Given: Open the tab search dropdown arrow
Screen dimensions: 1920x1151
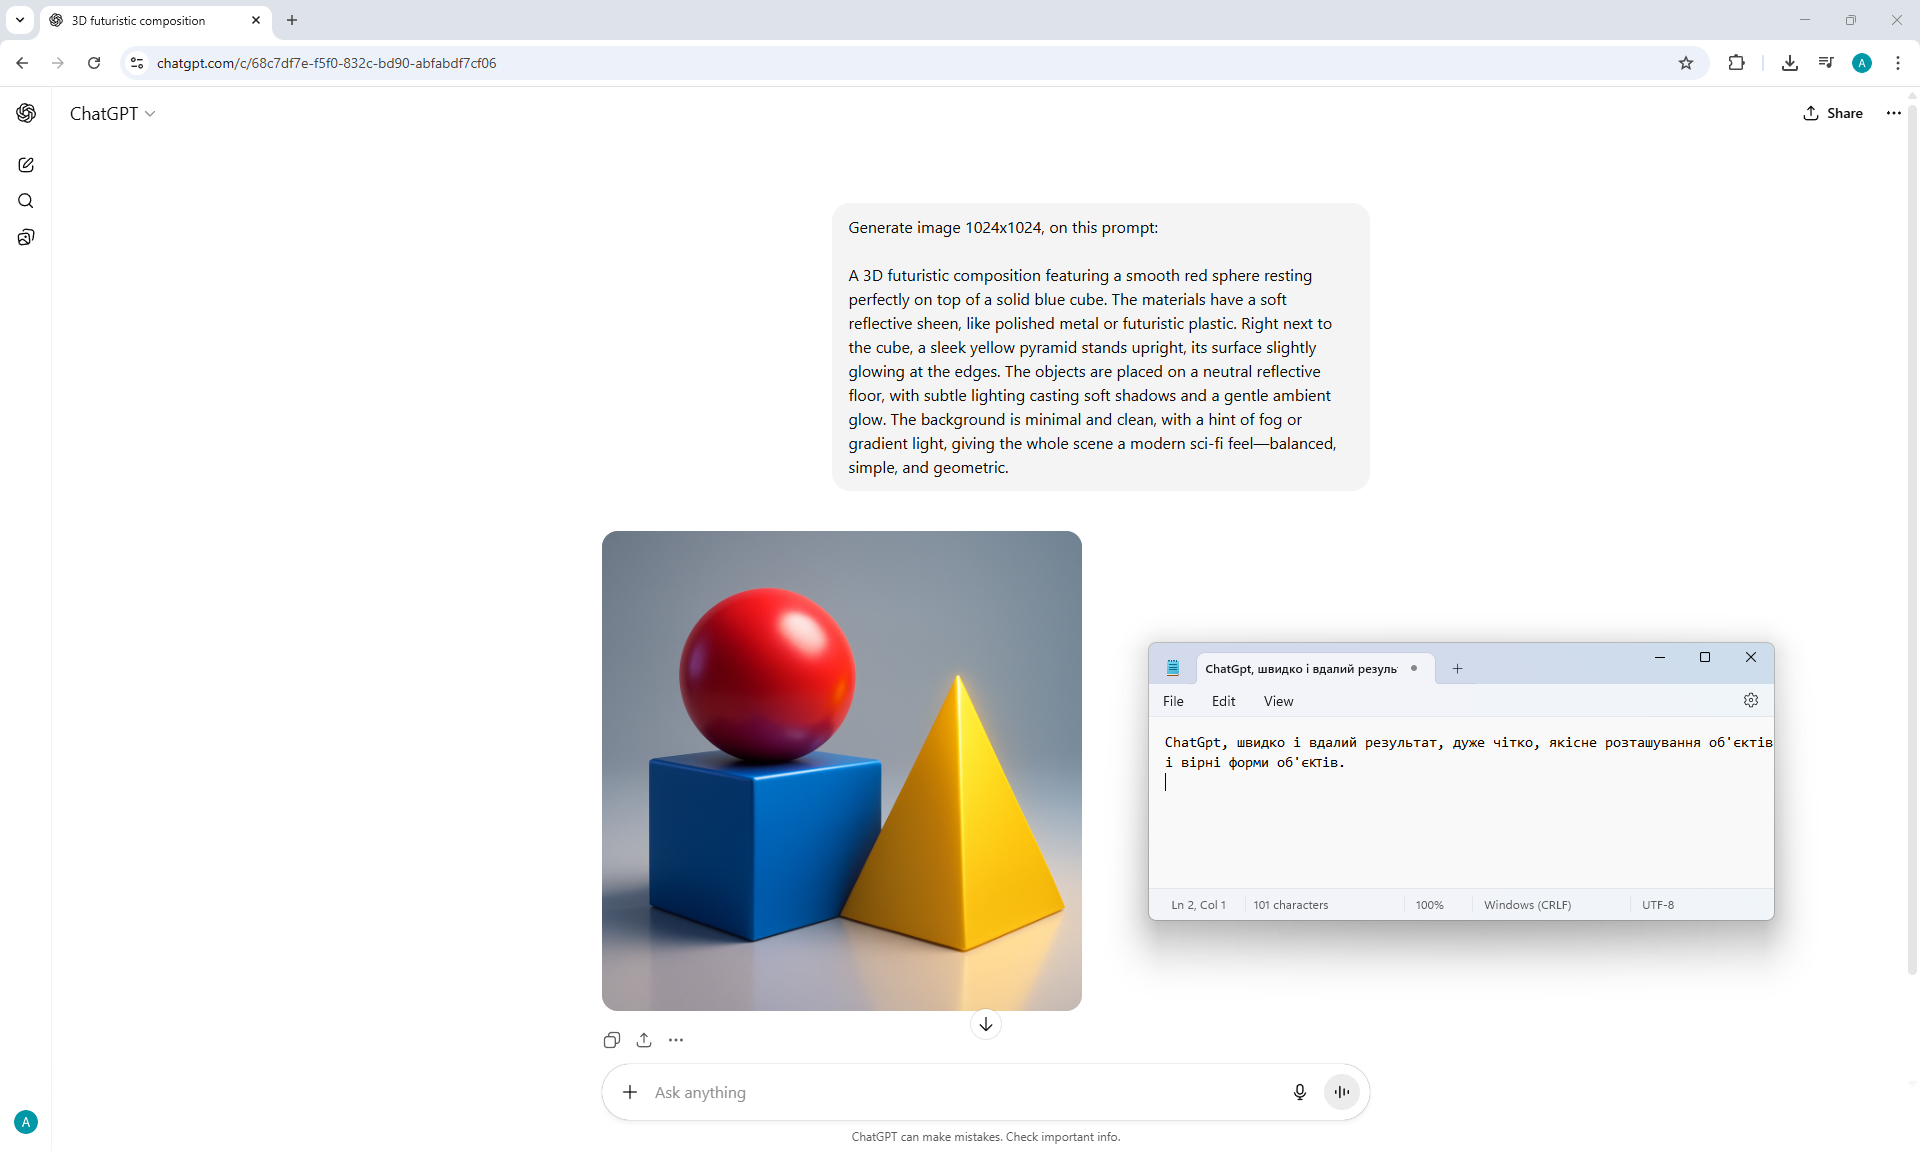Looking at the screenshot, I should [19, 20].
